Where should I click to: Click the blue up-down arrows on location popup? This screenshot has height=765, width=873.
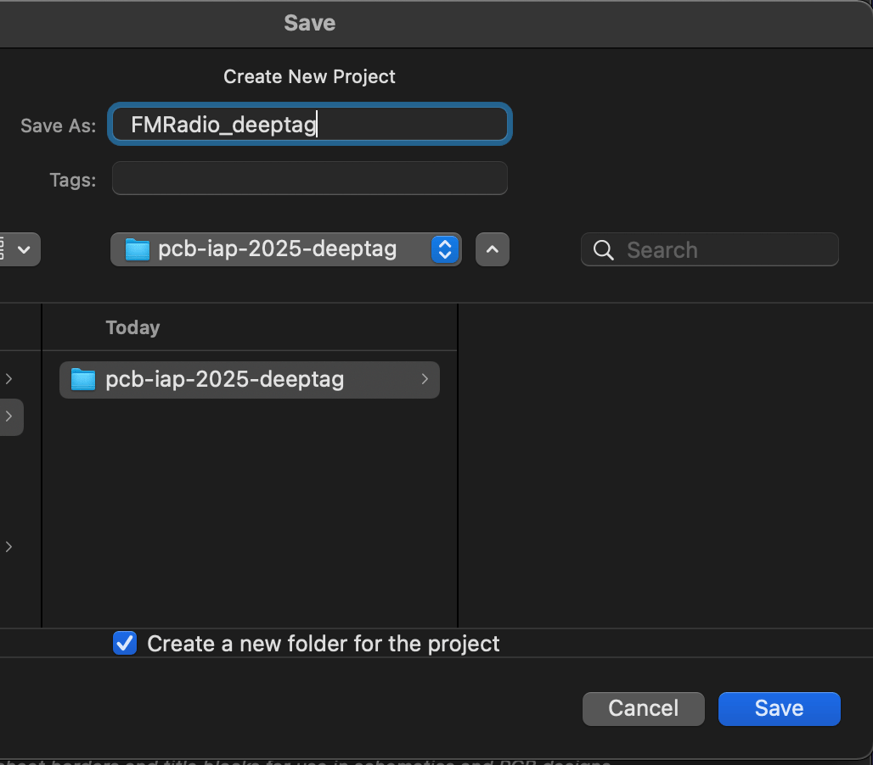click(444, 249)
